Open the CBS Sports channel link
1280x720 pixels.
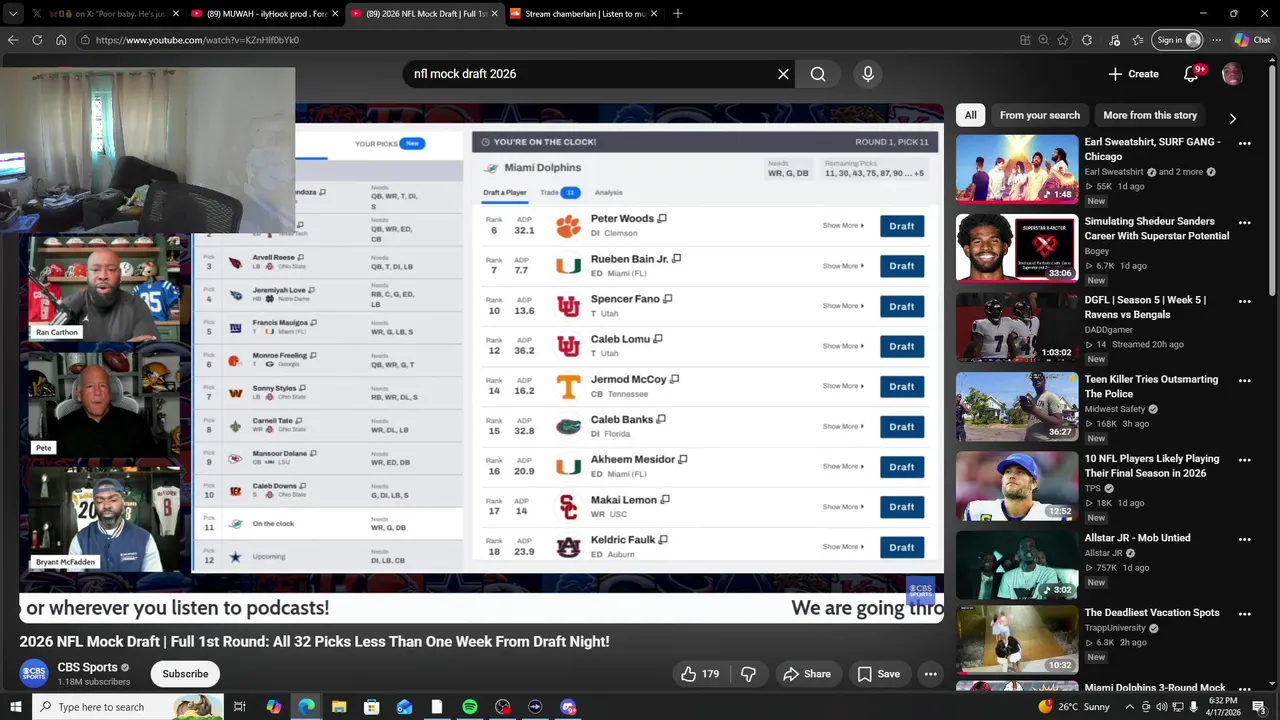click(x=87, y=667)
